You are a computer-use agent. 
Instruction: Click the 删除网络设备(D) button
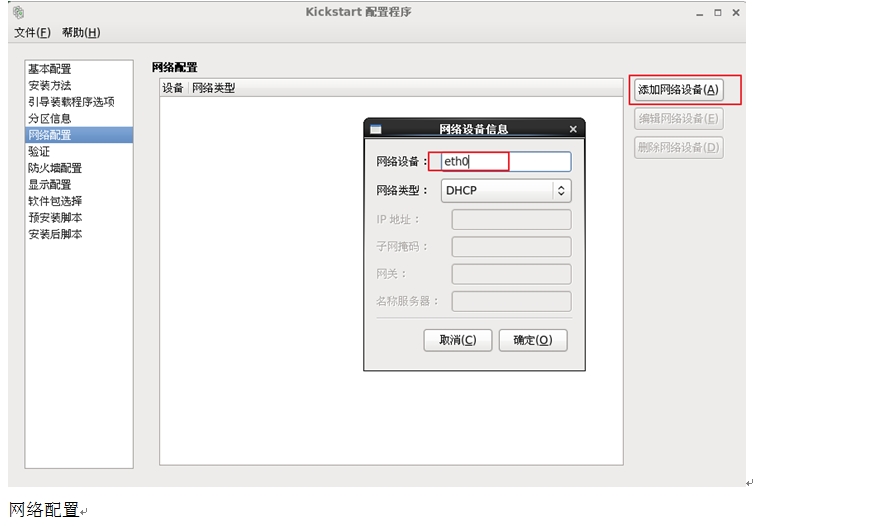[x=678, y=148]
